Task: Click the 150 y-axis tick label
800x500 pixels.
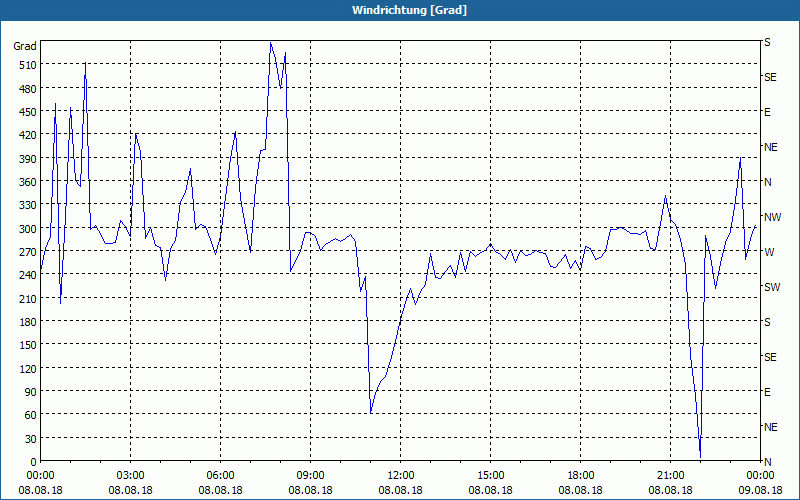Action: point(28,345)
